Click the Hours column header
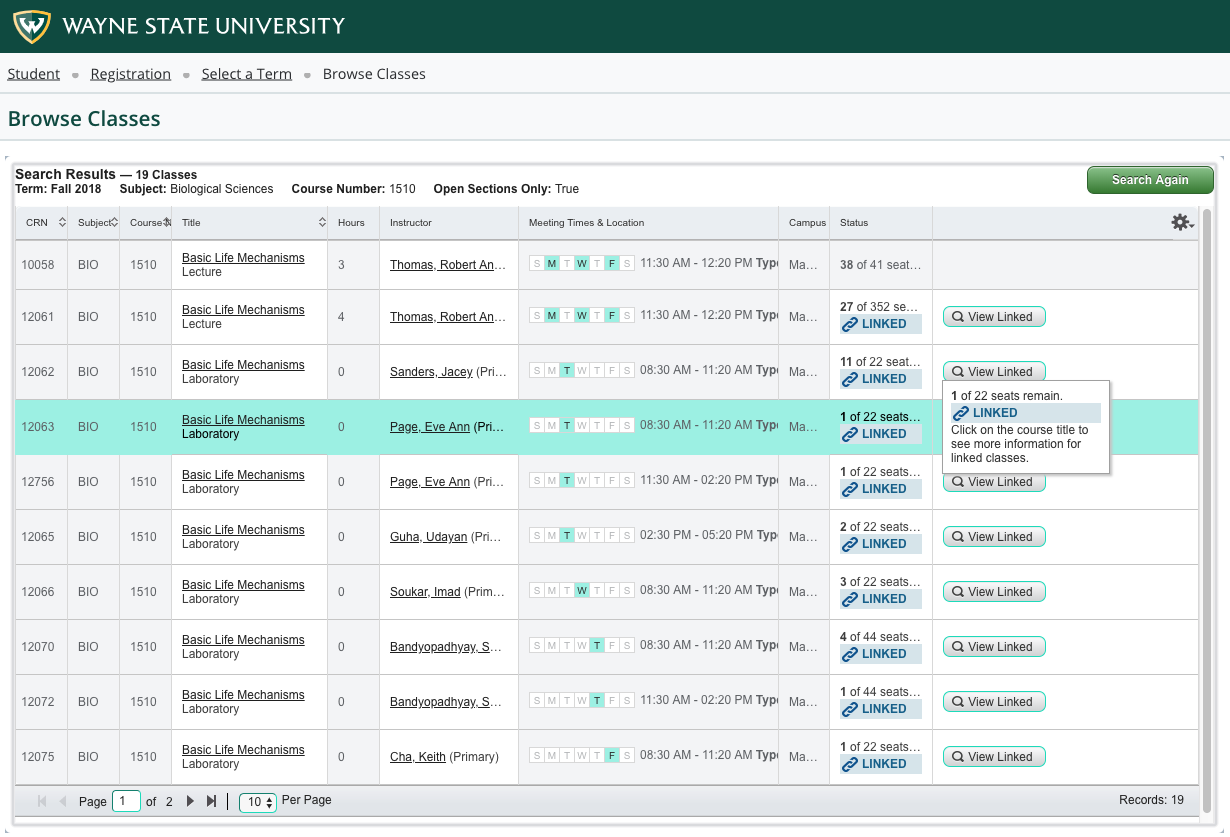1230x837 pixels. coord(351,222)
